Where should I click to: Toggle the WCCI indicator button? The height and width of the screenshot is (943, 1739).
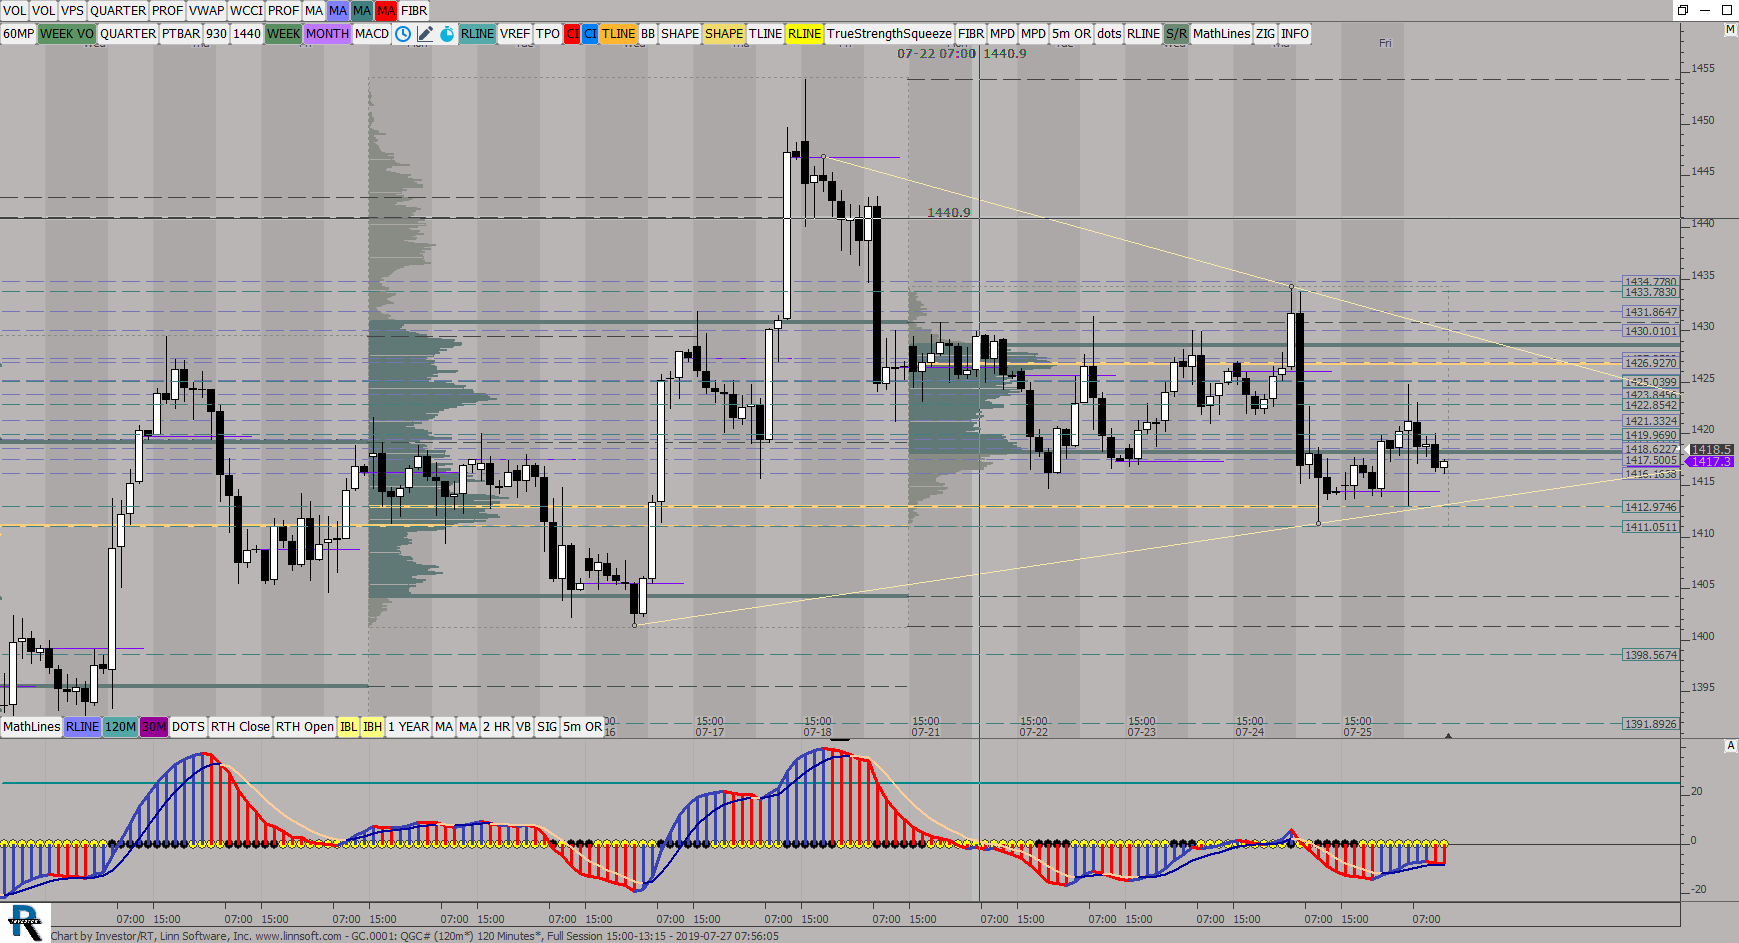click(x=246, y=10)
